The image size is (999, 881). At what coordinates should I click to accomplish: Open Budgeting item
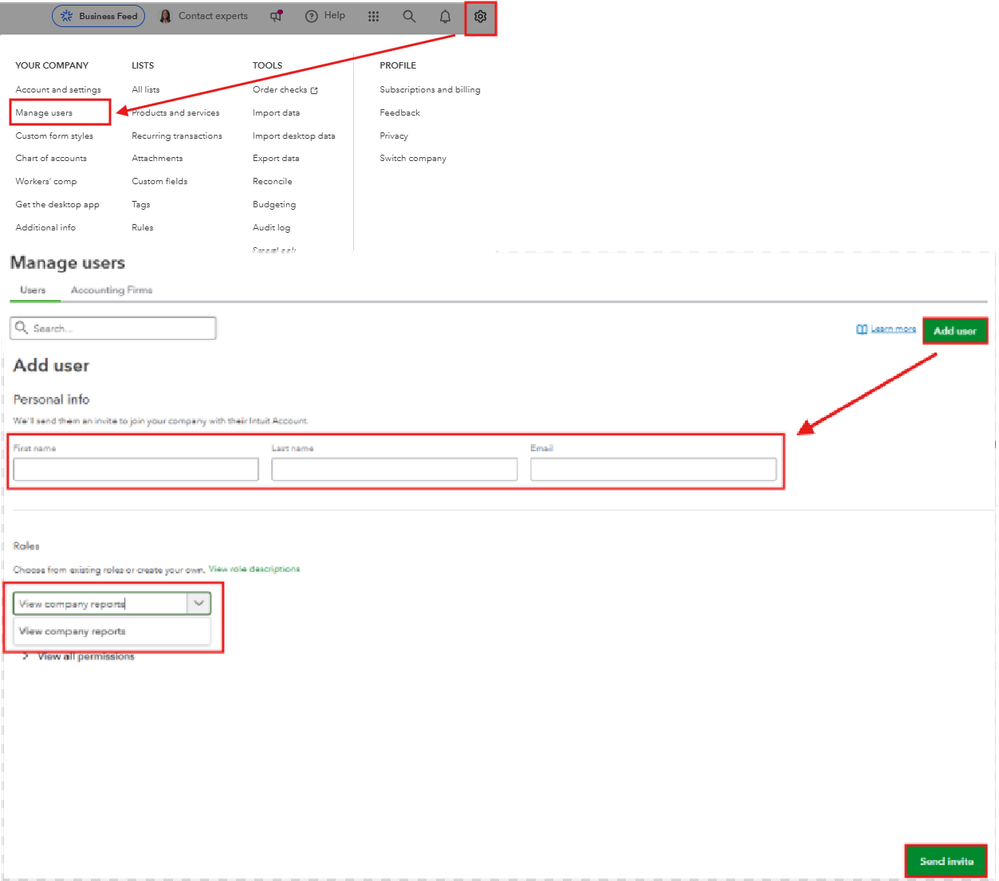pyautogui.click(x=274, y=204)
